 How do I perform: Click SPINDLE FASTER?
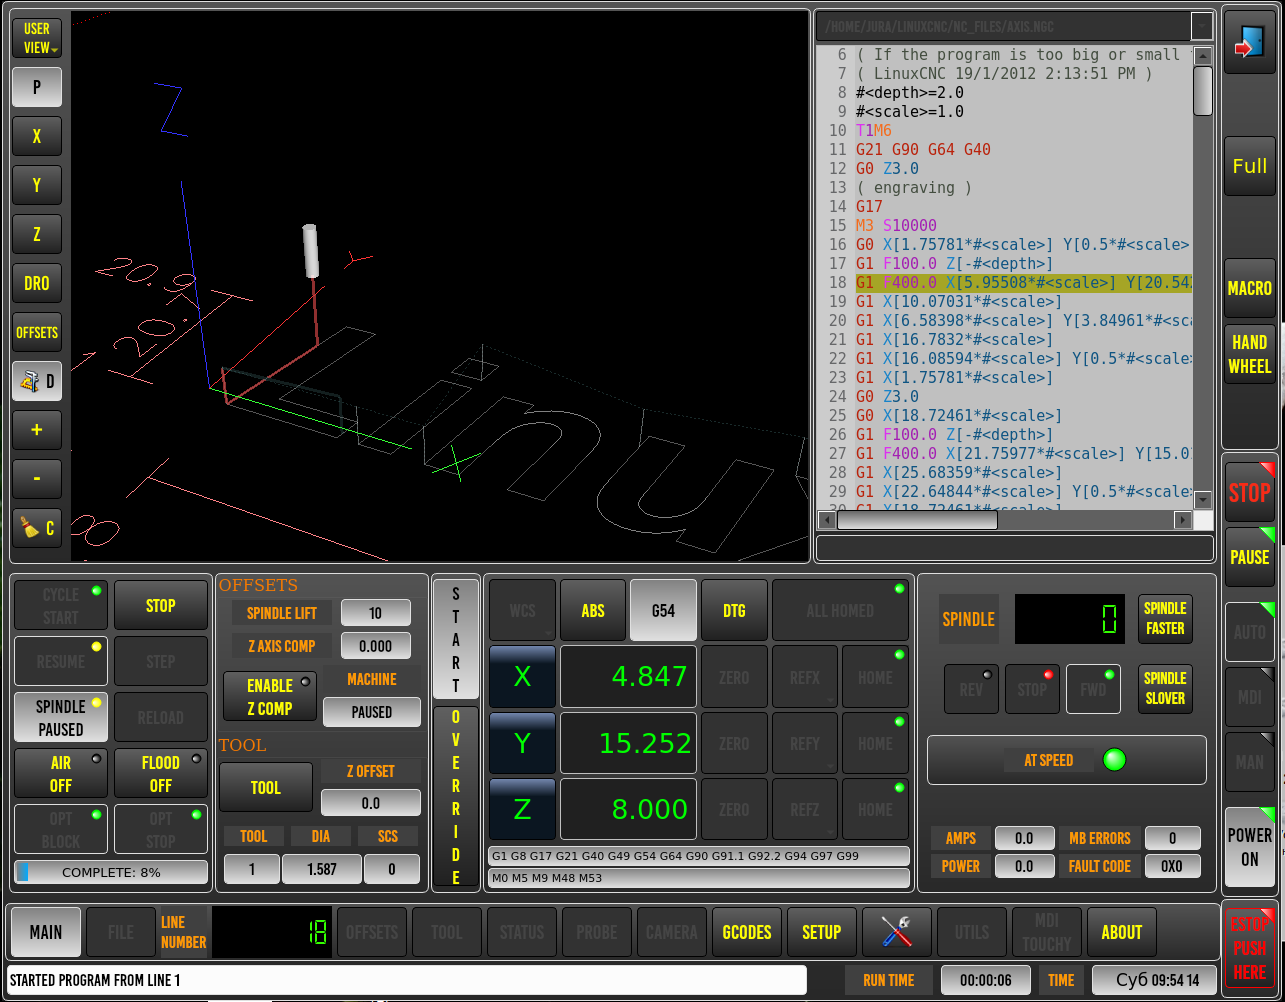(x=1165, y=618)
